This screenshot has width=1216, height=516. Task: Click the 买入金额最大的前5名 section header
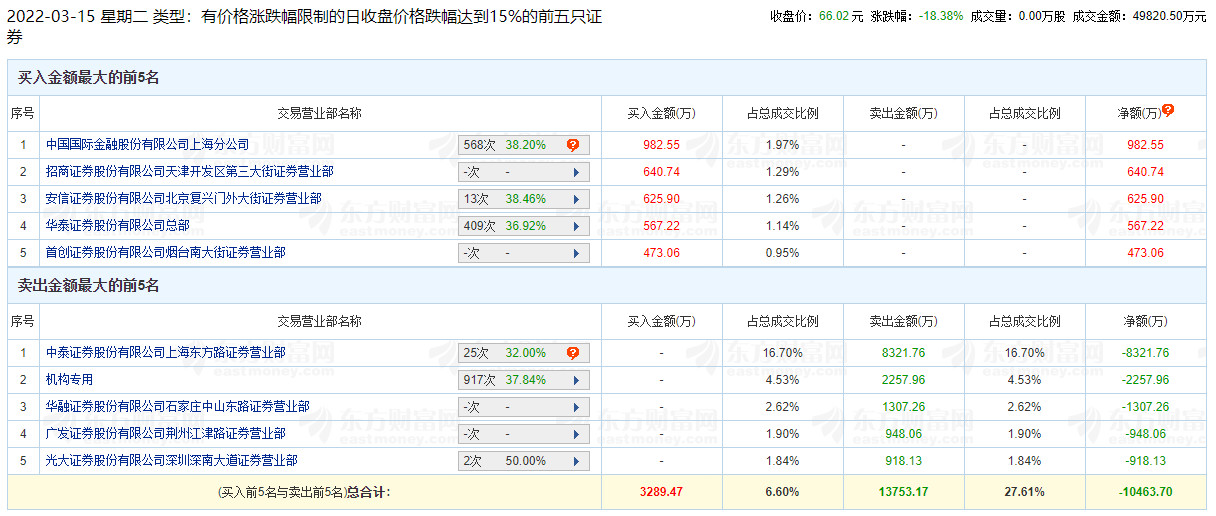pyautogui.click(x=88, y=77)
